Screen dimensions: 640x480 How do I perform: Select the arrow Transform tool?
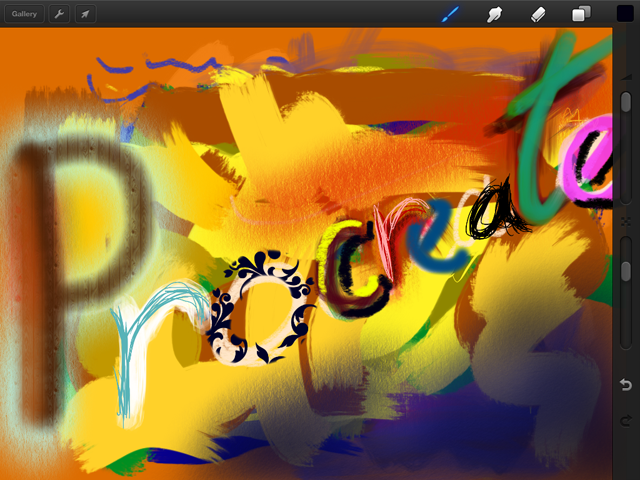[85, 14]
